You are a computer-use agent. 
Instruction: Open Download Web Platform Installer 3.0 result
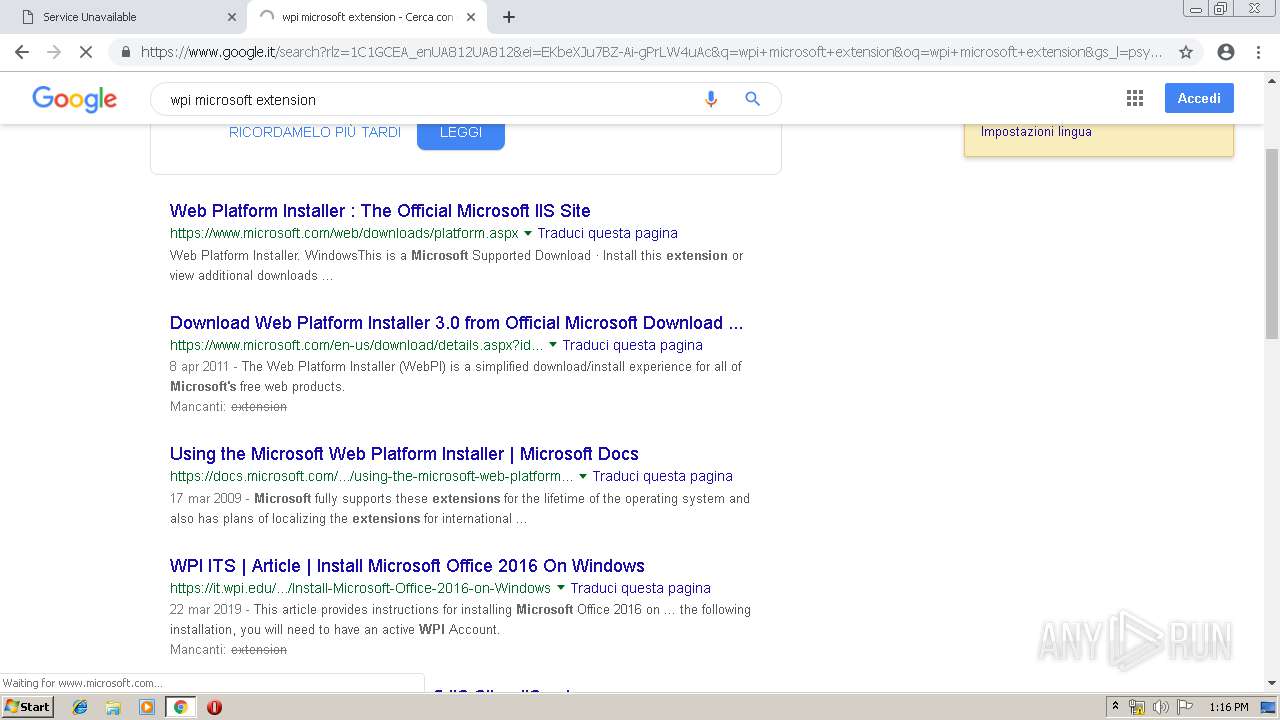click(x=456, y=323)
